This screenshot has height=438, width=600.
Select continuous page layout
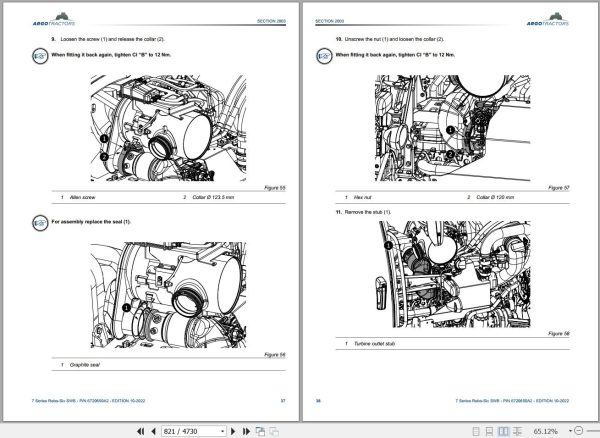tap(489, 431)
